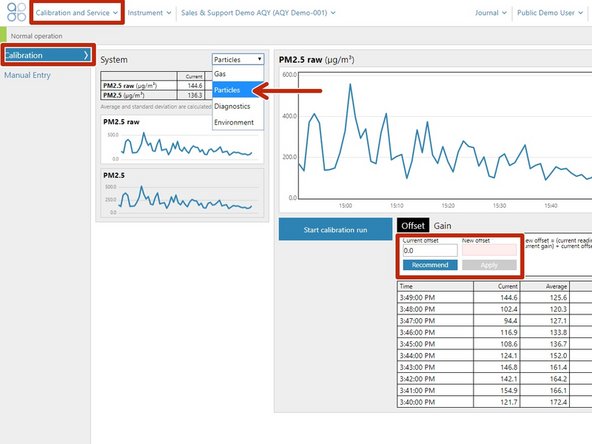Choose Gas from the dropdown list

[238, 74]
